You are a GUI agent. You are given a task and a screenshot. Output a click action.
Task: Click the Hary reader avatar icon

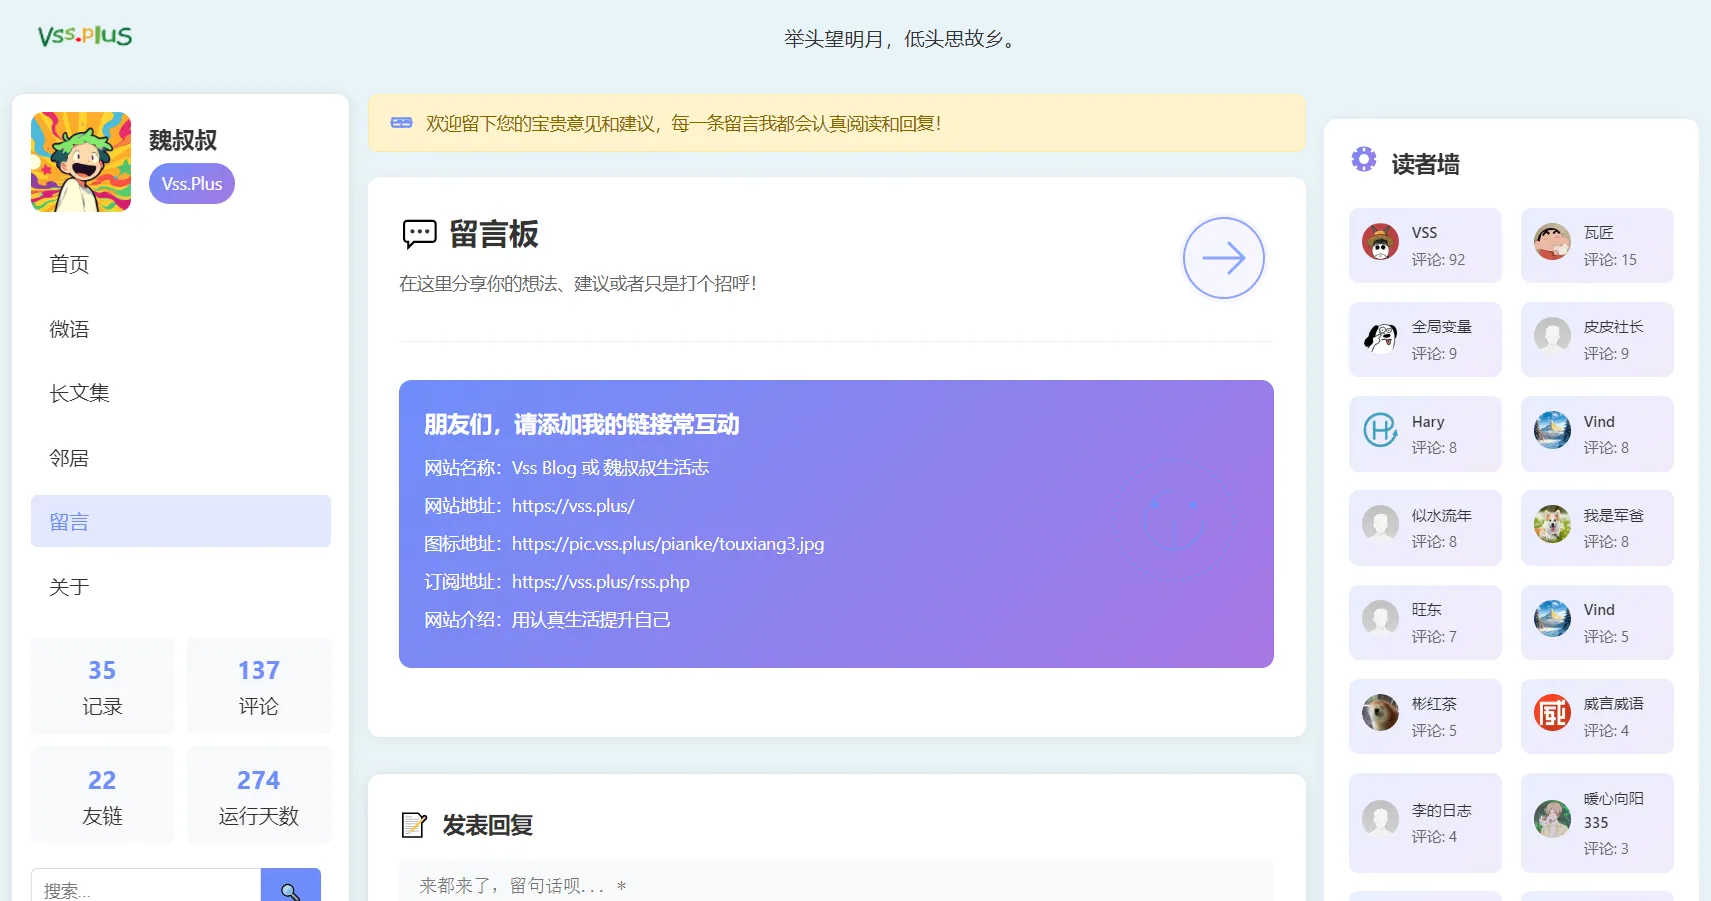click(x=1380, y=431)
